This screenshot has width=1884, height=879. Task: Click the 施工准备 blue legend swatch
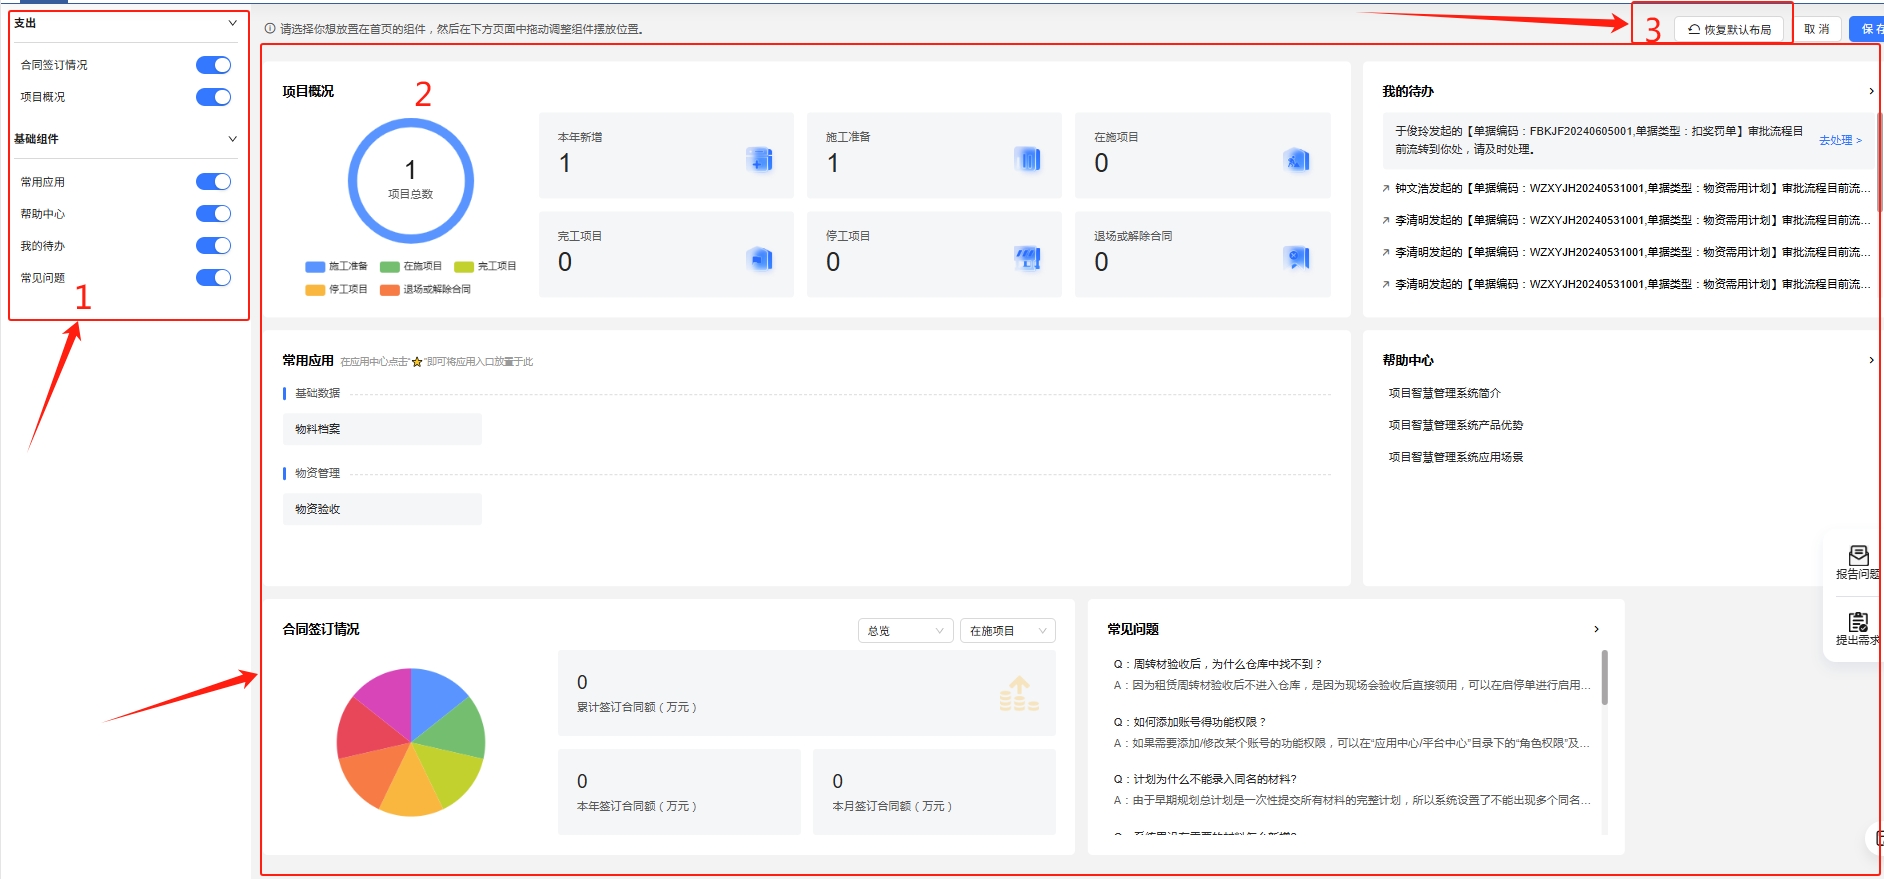coord(315,267)
